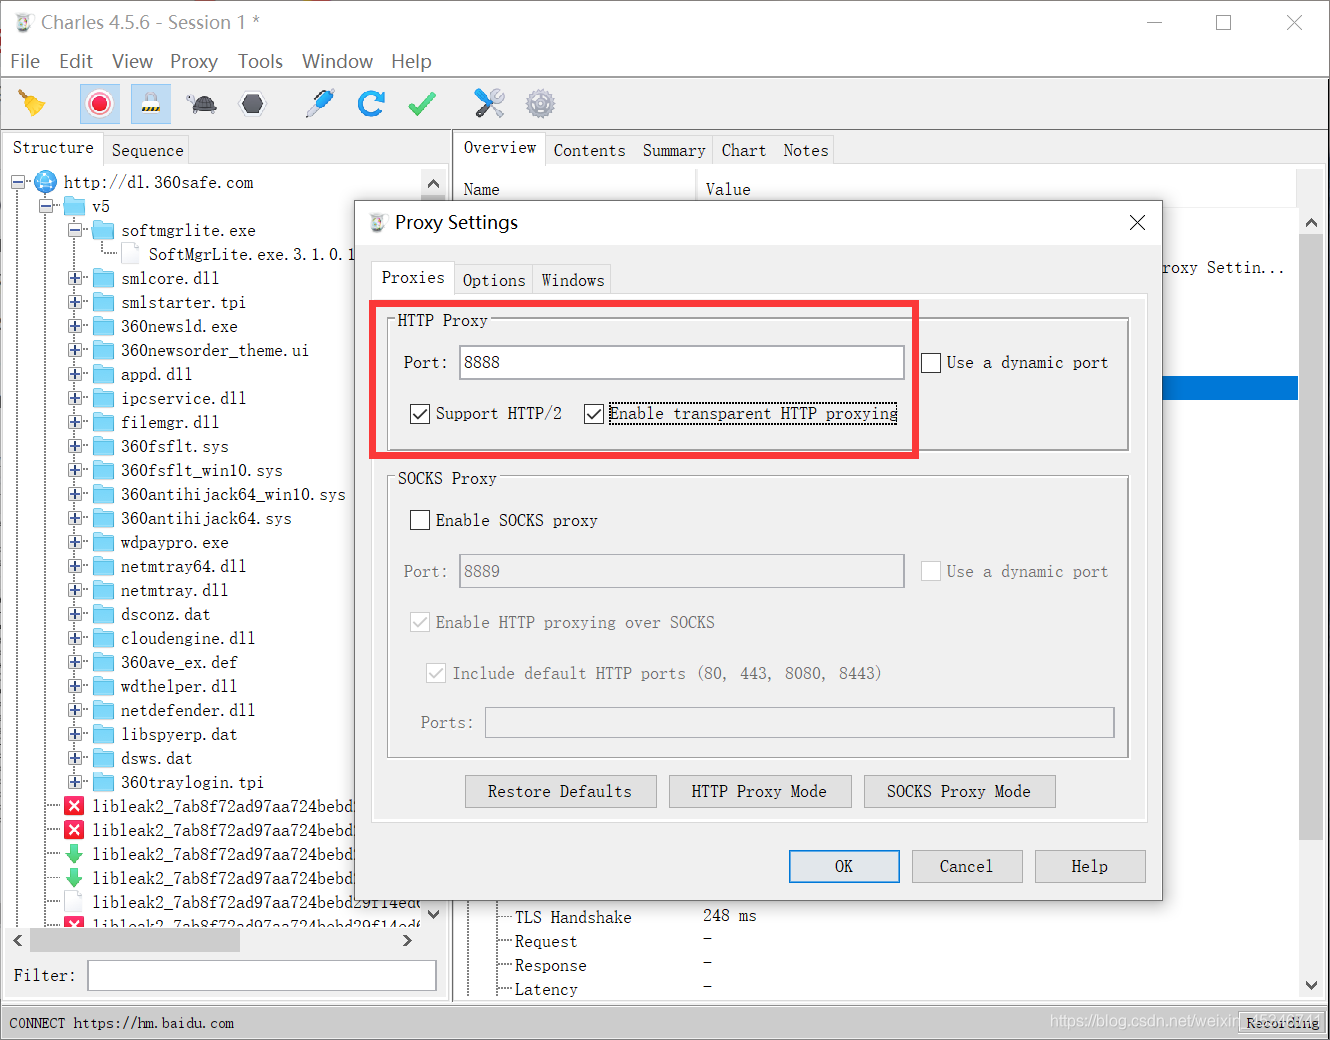Click the folder icon of 360traylogin.tpi
The height and width of the screenshot is (1040, 1330).
coord(104,782)
